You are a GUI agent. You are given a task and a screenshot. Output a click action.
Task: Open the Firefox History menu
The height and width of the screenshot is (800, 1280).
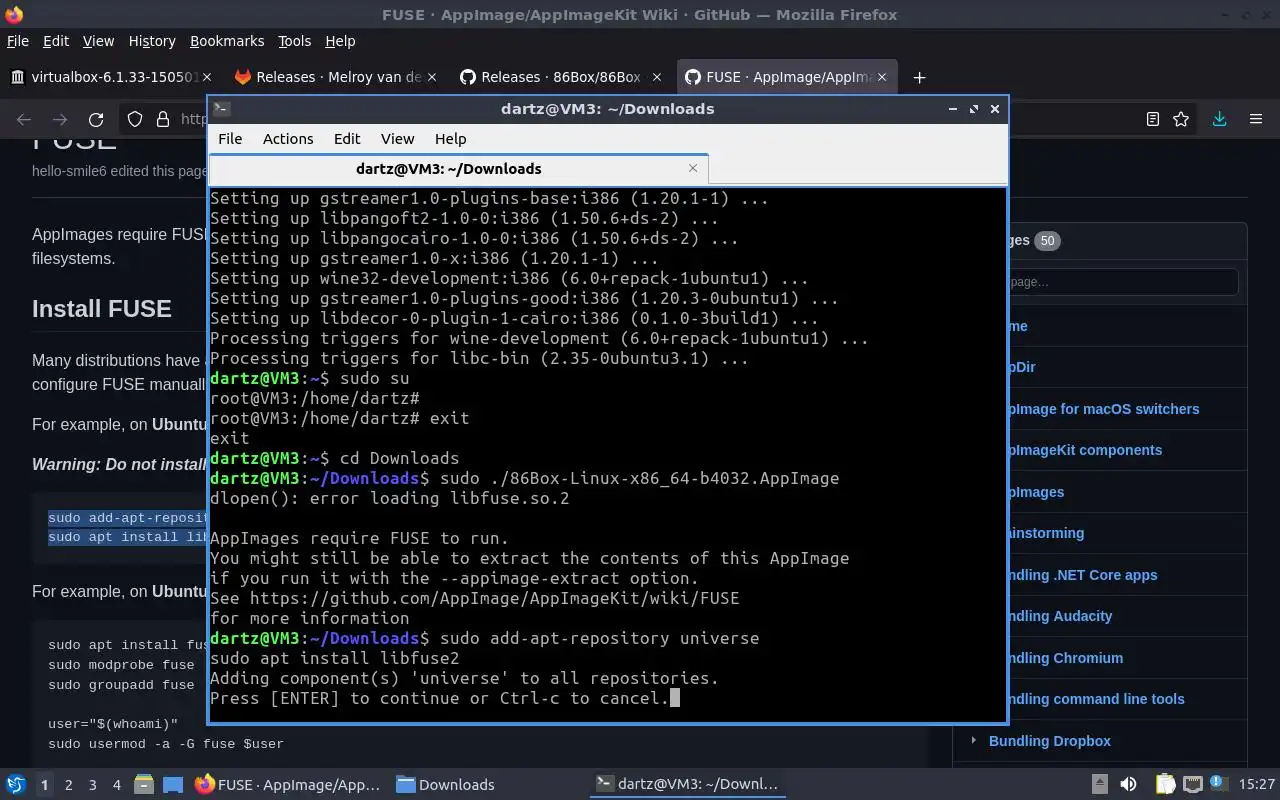152,41
